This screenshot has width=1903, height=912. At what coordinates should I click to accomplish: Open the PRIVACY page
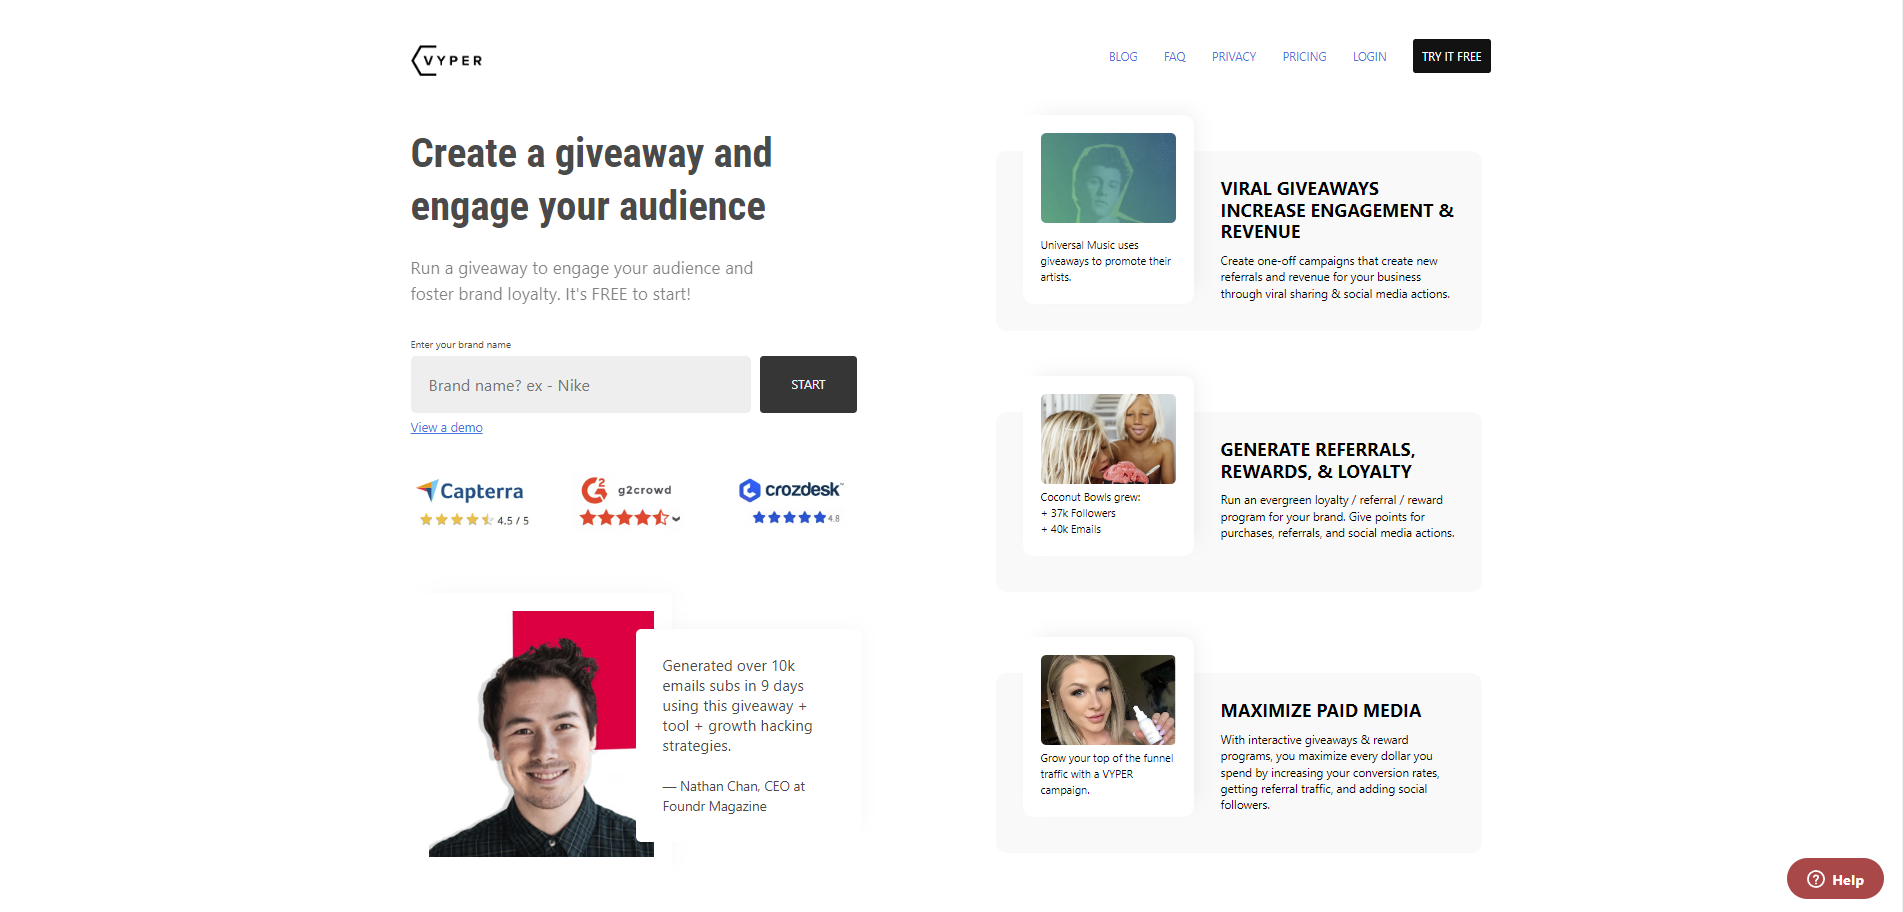(x=1233, y=56)
